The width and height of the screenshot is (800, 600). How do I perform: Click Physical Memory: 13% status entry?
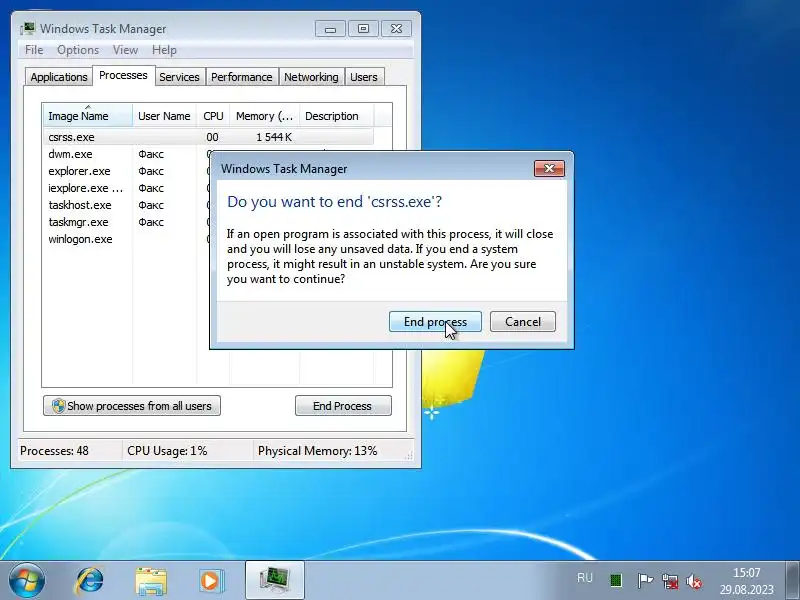[317, 451]
